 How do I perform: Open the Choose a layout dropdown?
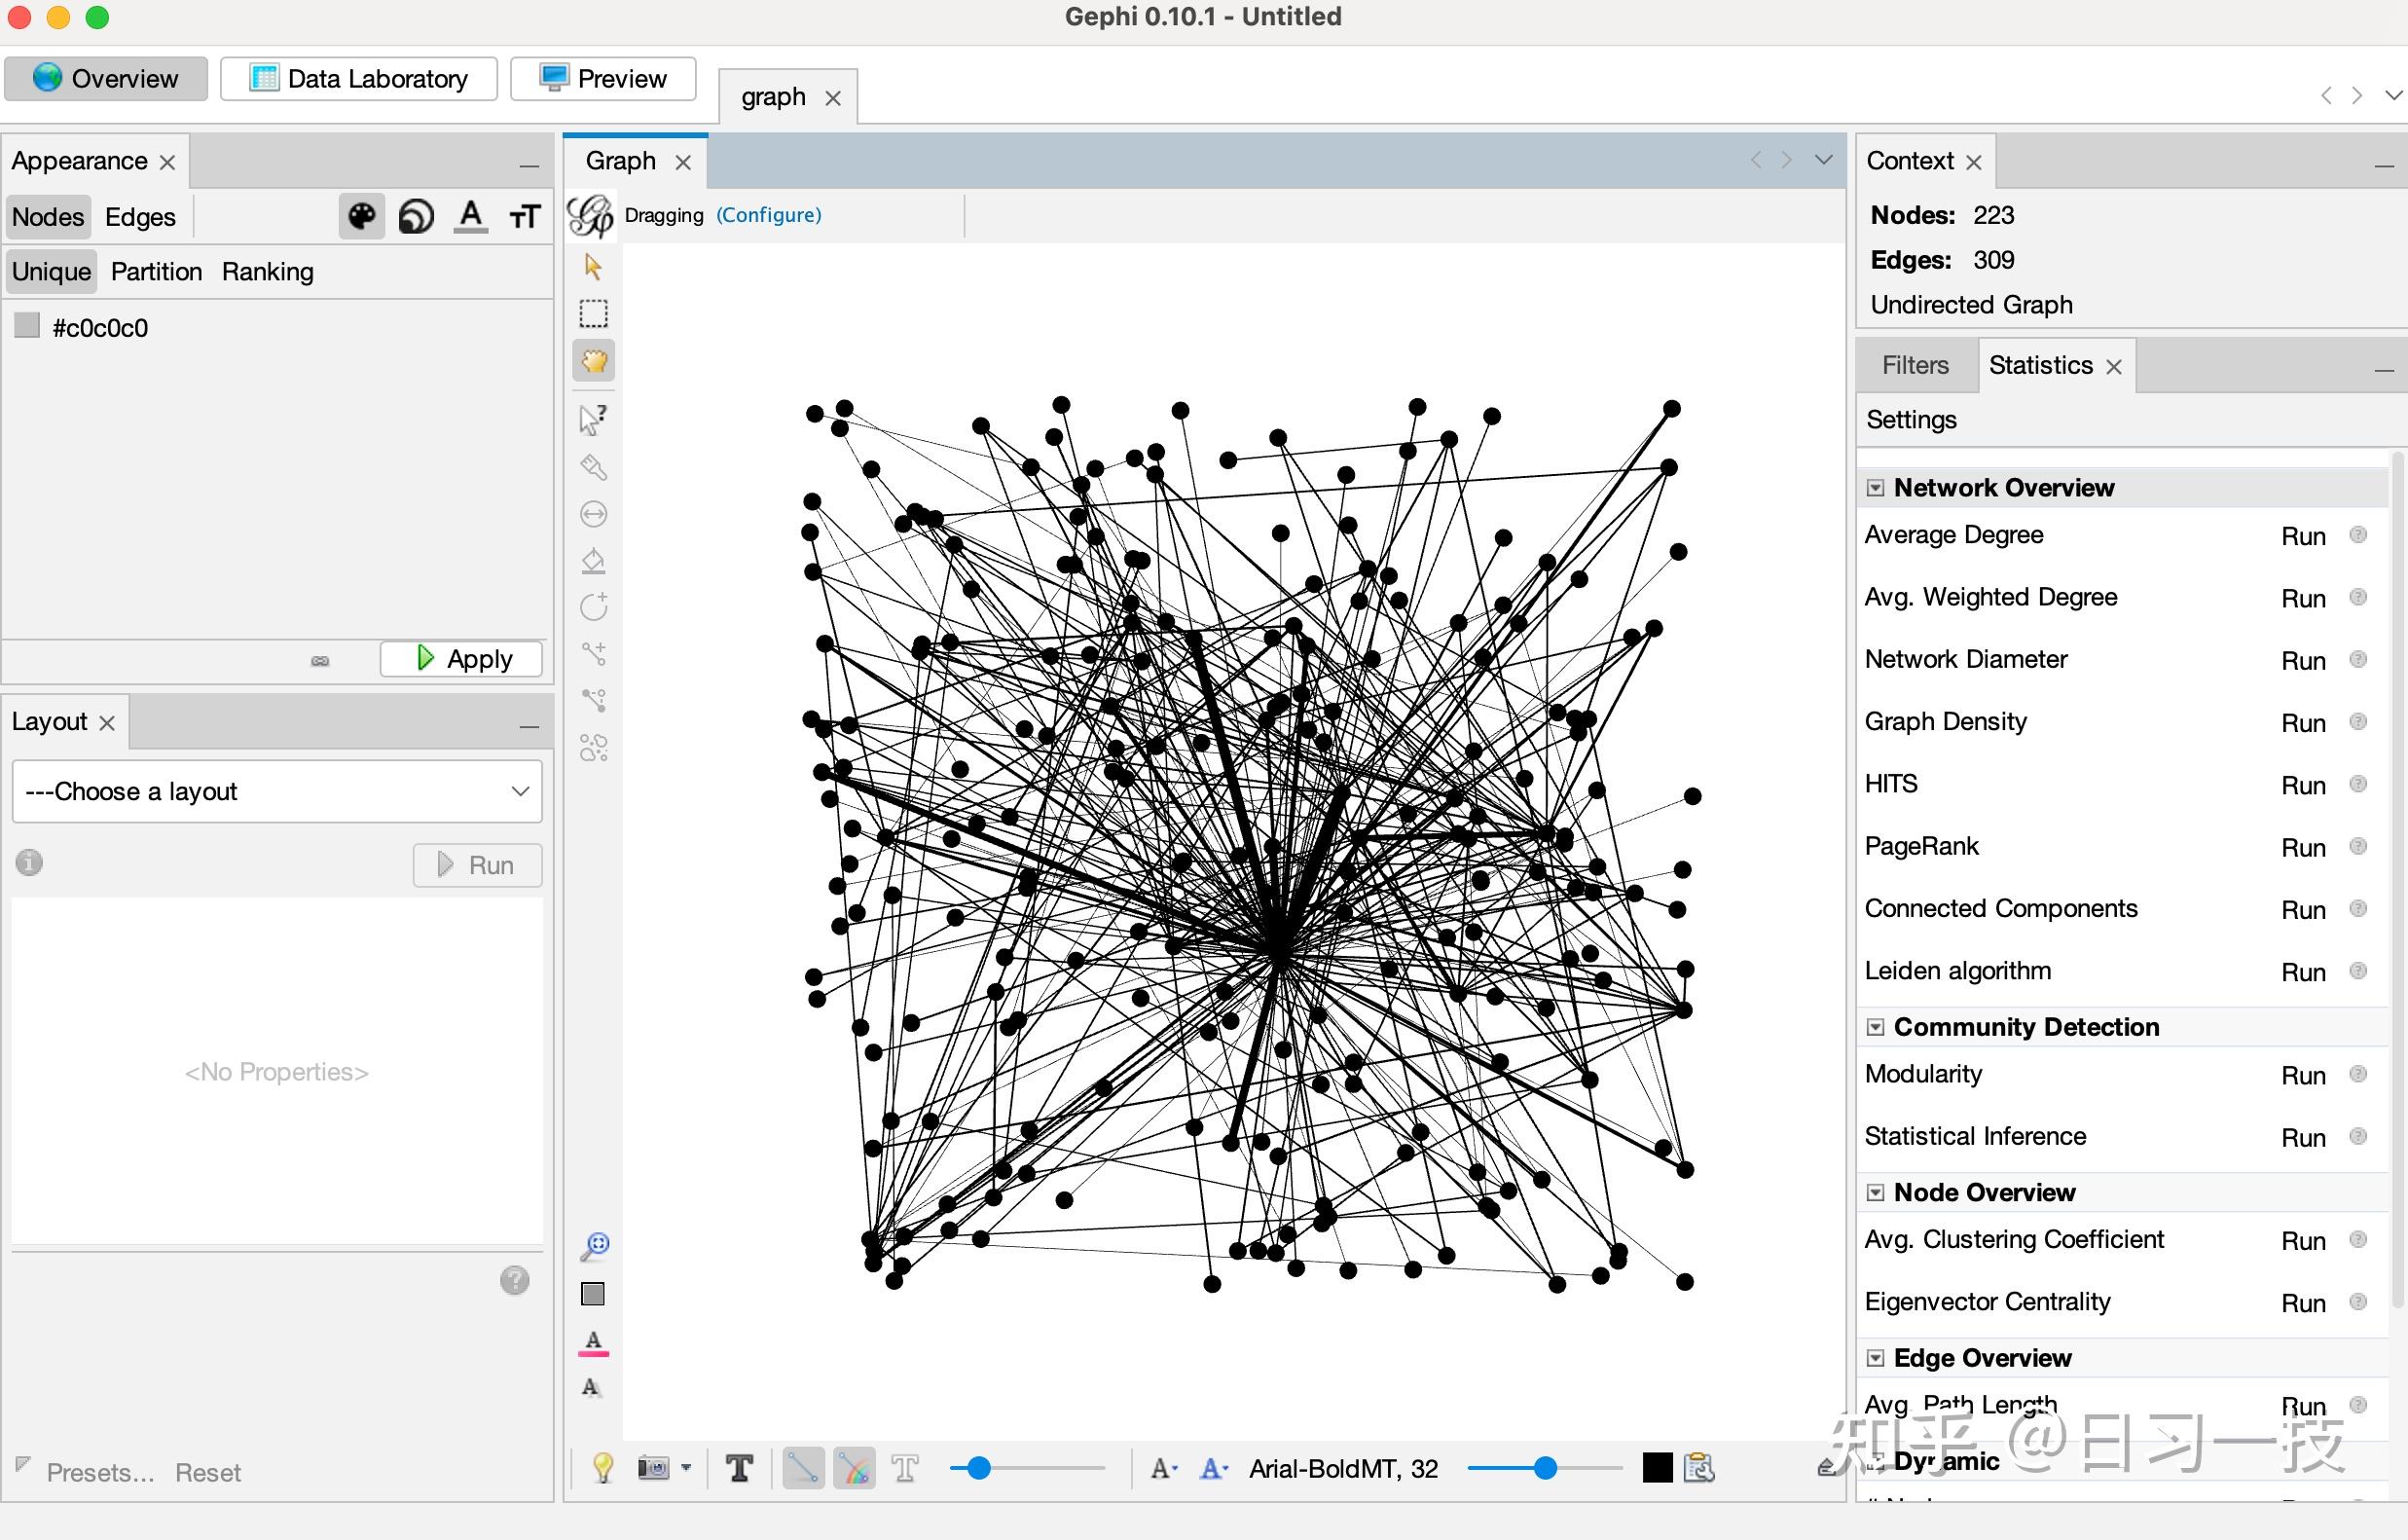point(277,791)
